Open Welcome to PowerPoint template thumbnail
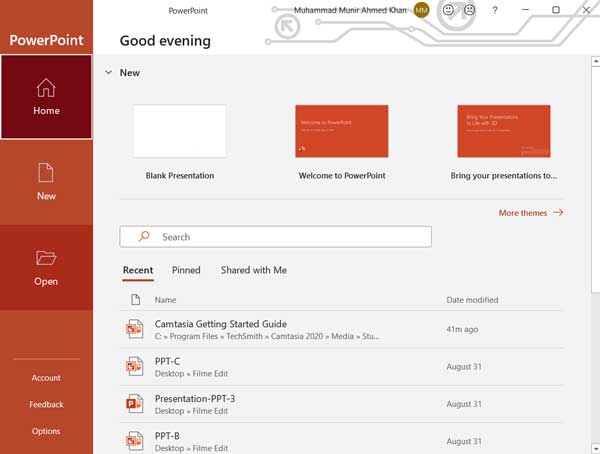The image size is (600, 454). click(x=342, y=131)
